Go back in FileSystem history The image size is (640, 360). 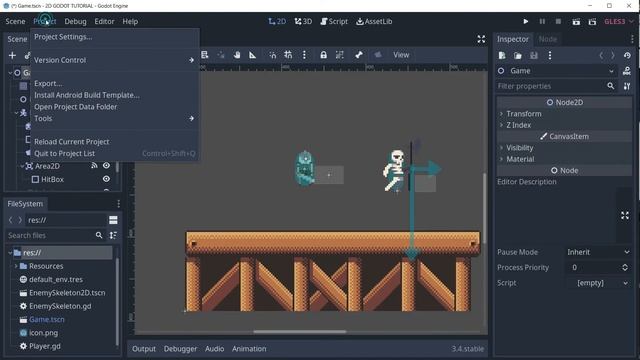click(11, 220)
